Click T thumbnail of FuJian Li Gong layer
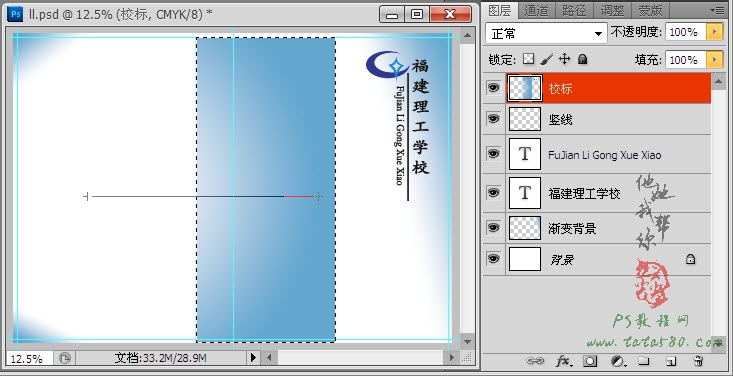Viewport: 733px width, 376px height. point(525,154)
